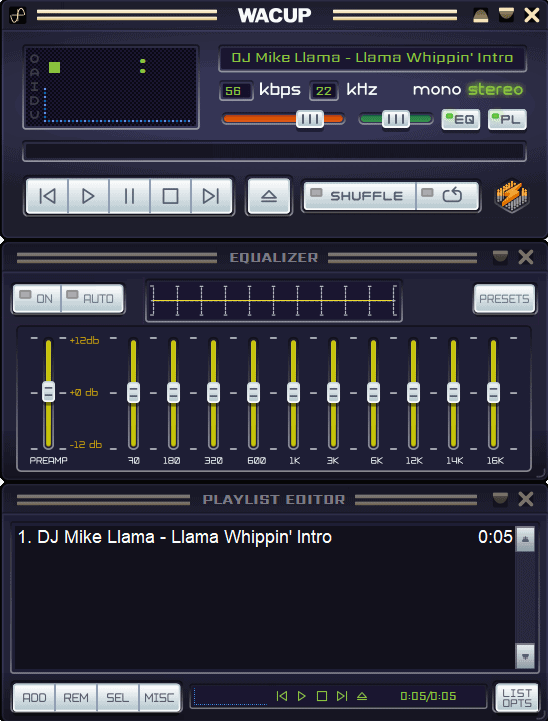Viewport: 548px width, 721px height.
Task: Skip to next track in main window
Action: point(211,196)
